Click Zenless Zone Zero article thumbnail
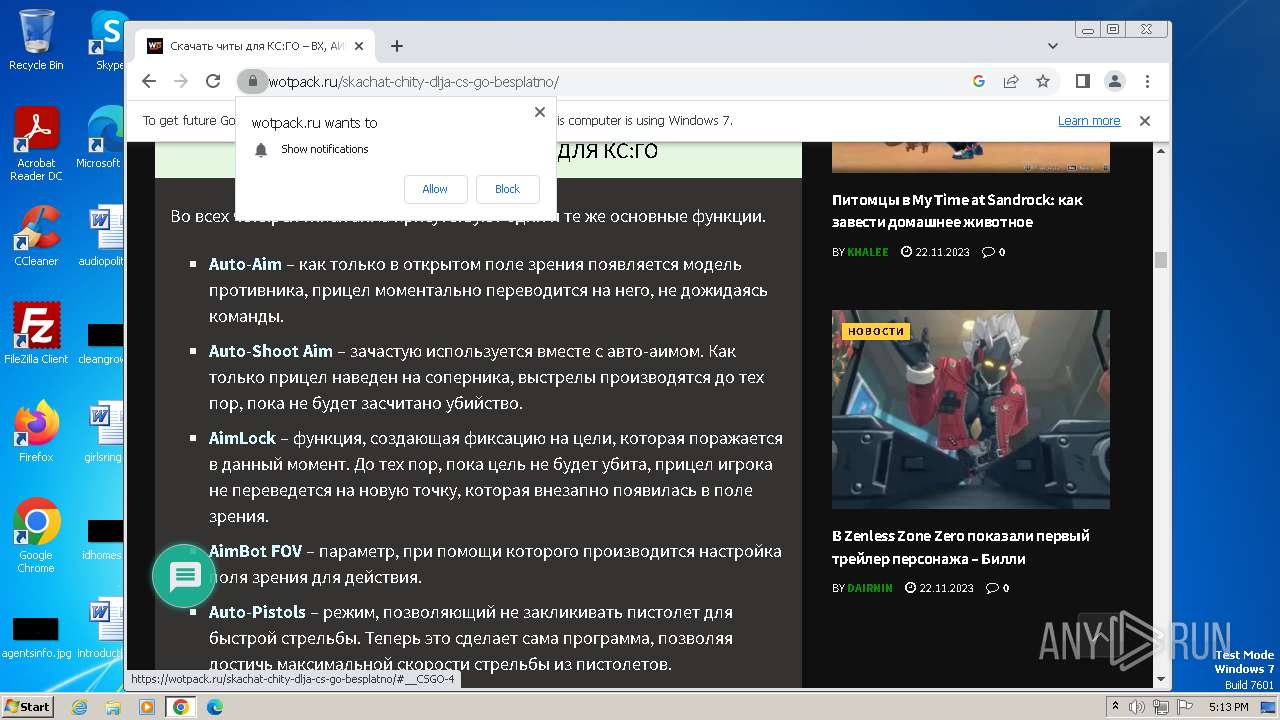 (971, 409)
